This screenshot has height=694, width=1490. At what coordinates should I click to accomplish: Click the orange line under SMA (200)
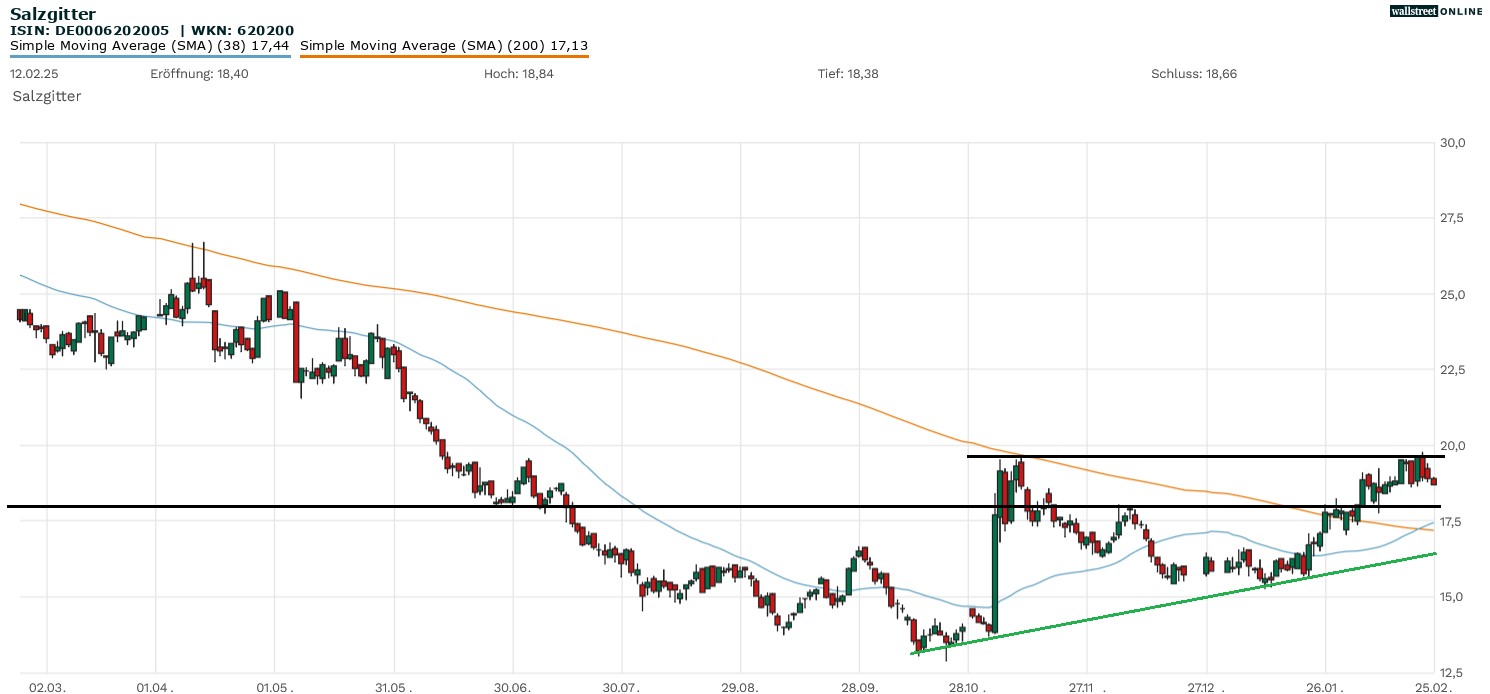coord(444,56)
